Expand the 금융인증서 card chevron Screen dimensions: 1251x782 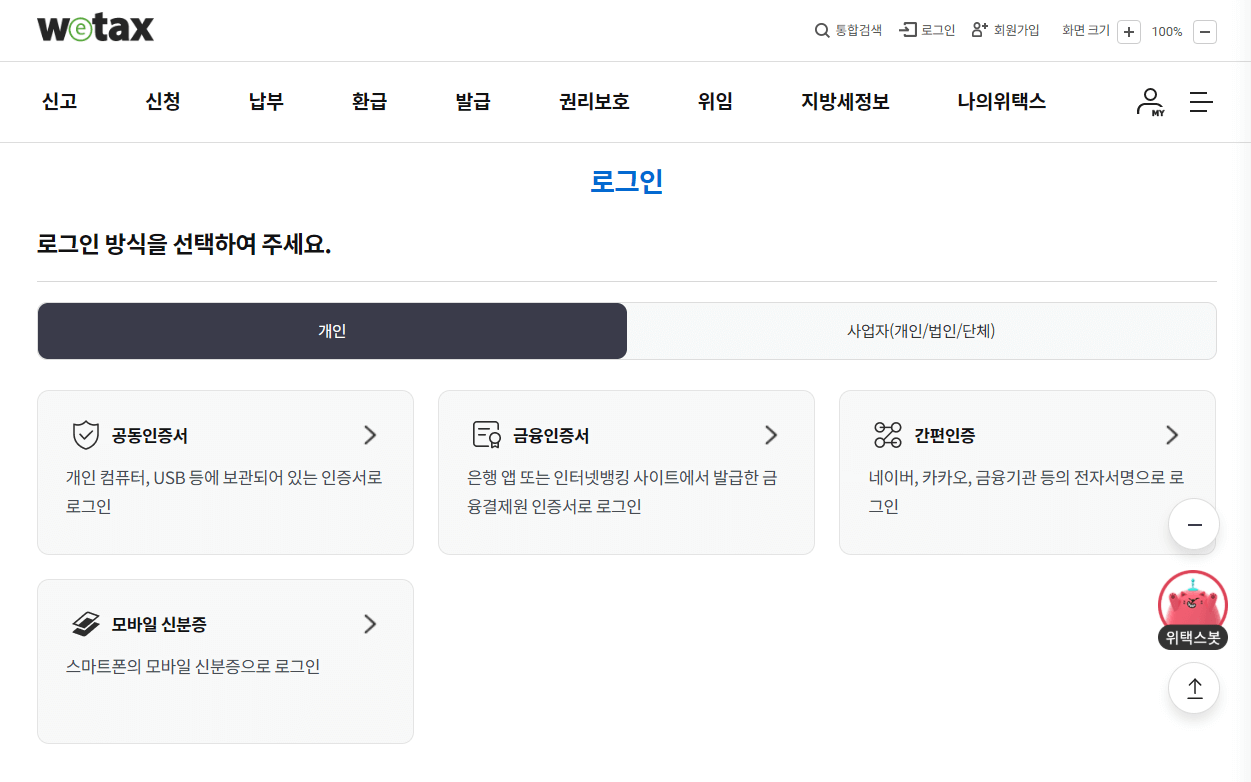(x=770, y=435)
